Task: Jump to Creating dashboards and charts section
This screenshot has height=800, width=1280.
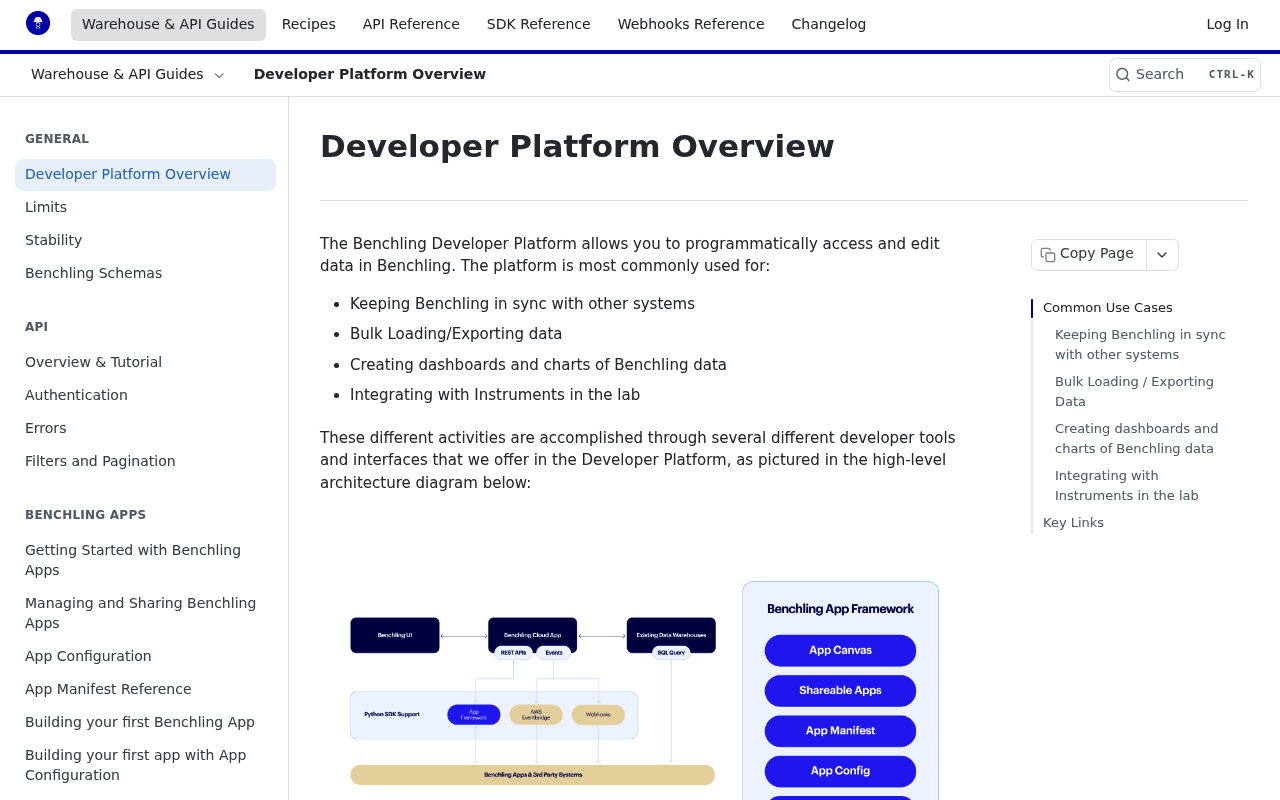Action: tap(1136, 439)
